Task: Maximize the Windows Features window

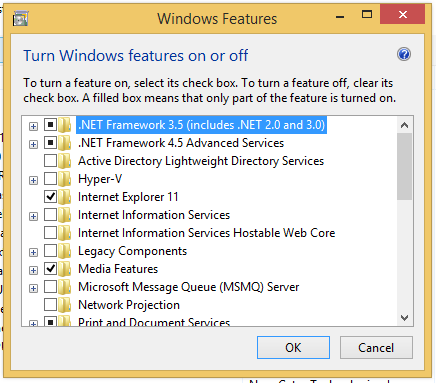Action: pyautogui.click(x=367, y=14)
